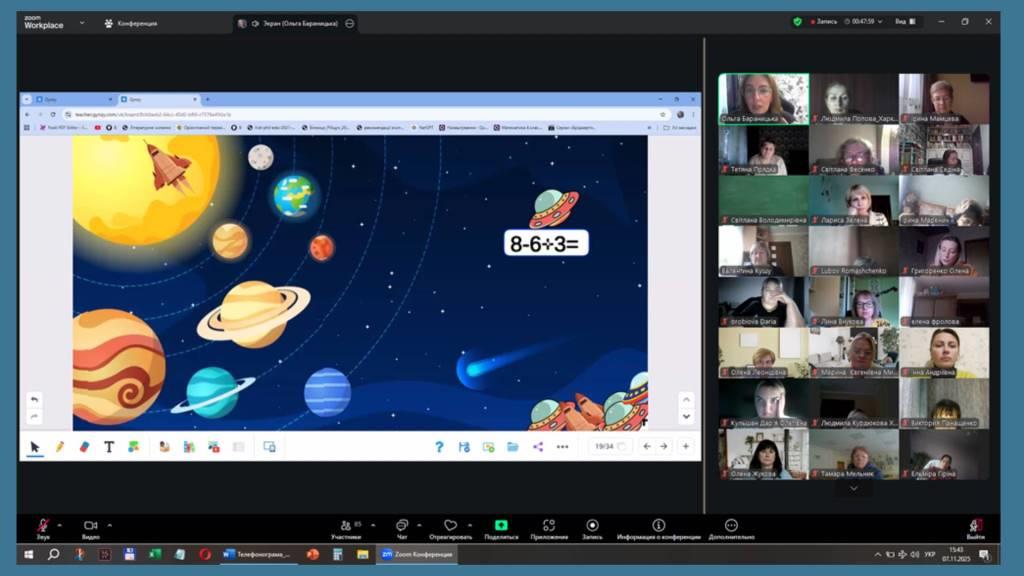Click the green Поделиться share screen icon
Image resolution: width=1024 pixels, height=576 pixels.
point(501,526)
